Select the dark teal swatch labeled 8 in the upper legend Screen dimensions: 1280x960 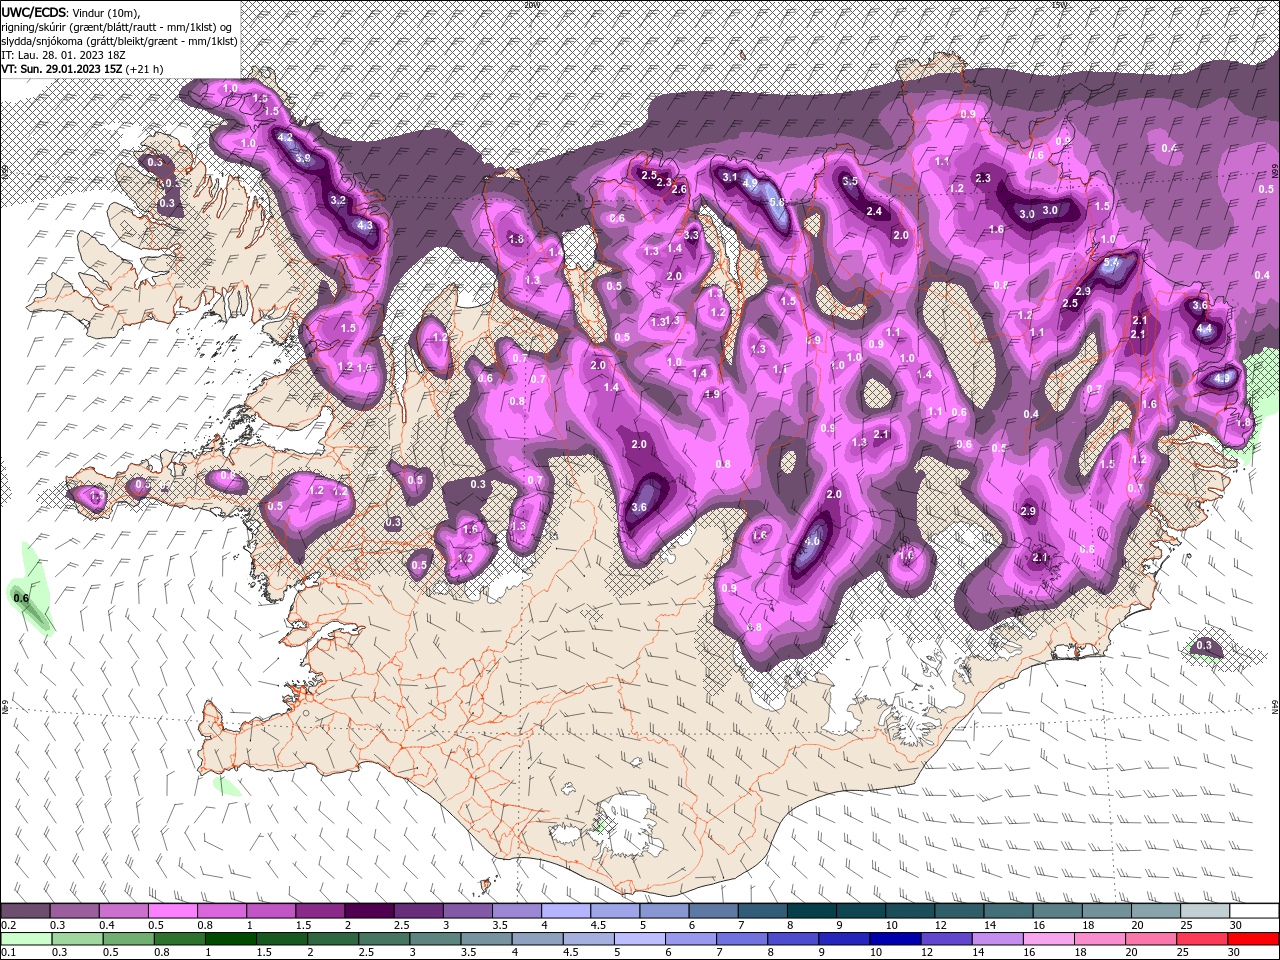pyautogui.click(x=812, y=911)
